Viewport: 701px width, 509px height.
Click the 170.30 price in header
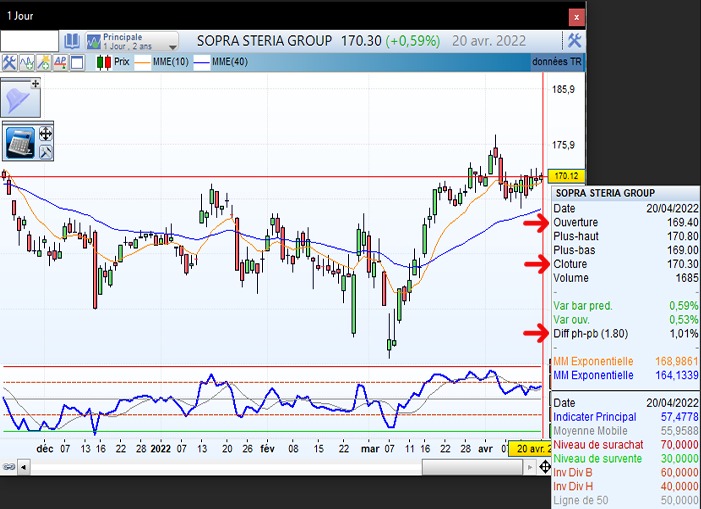[361, 41]
